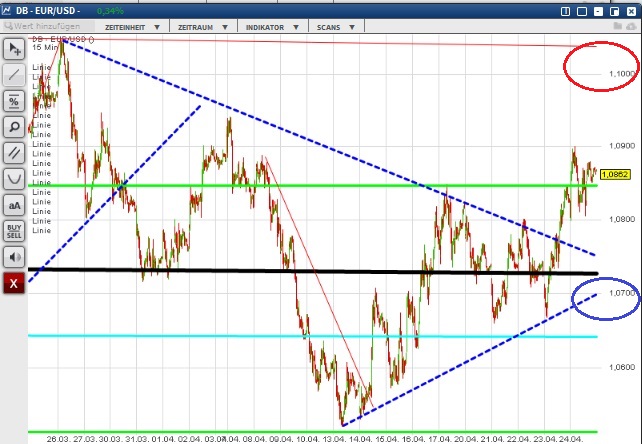Open the ZEITEINHEIT dropdown
Image resolution: width=642 pixels, height=444 pixels.
[132, 27]
